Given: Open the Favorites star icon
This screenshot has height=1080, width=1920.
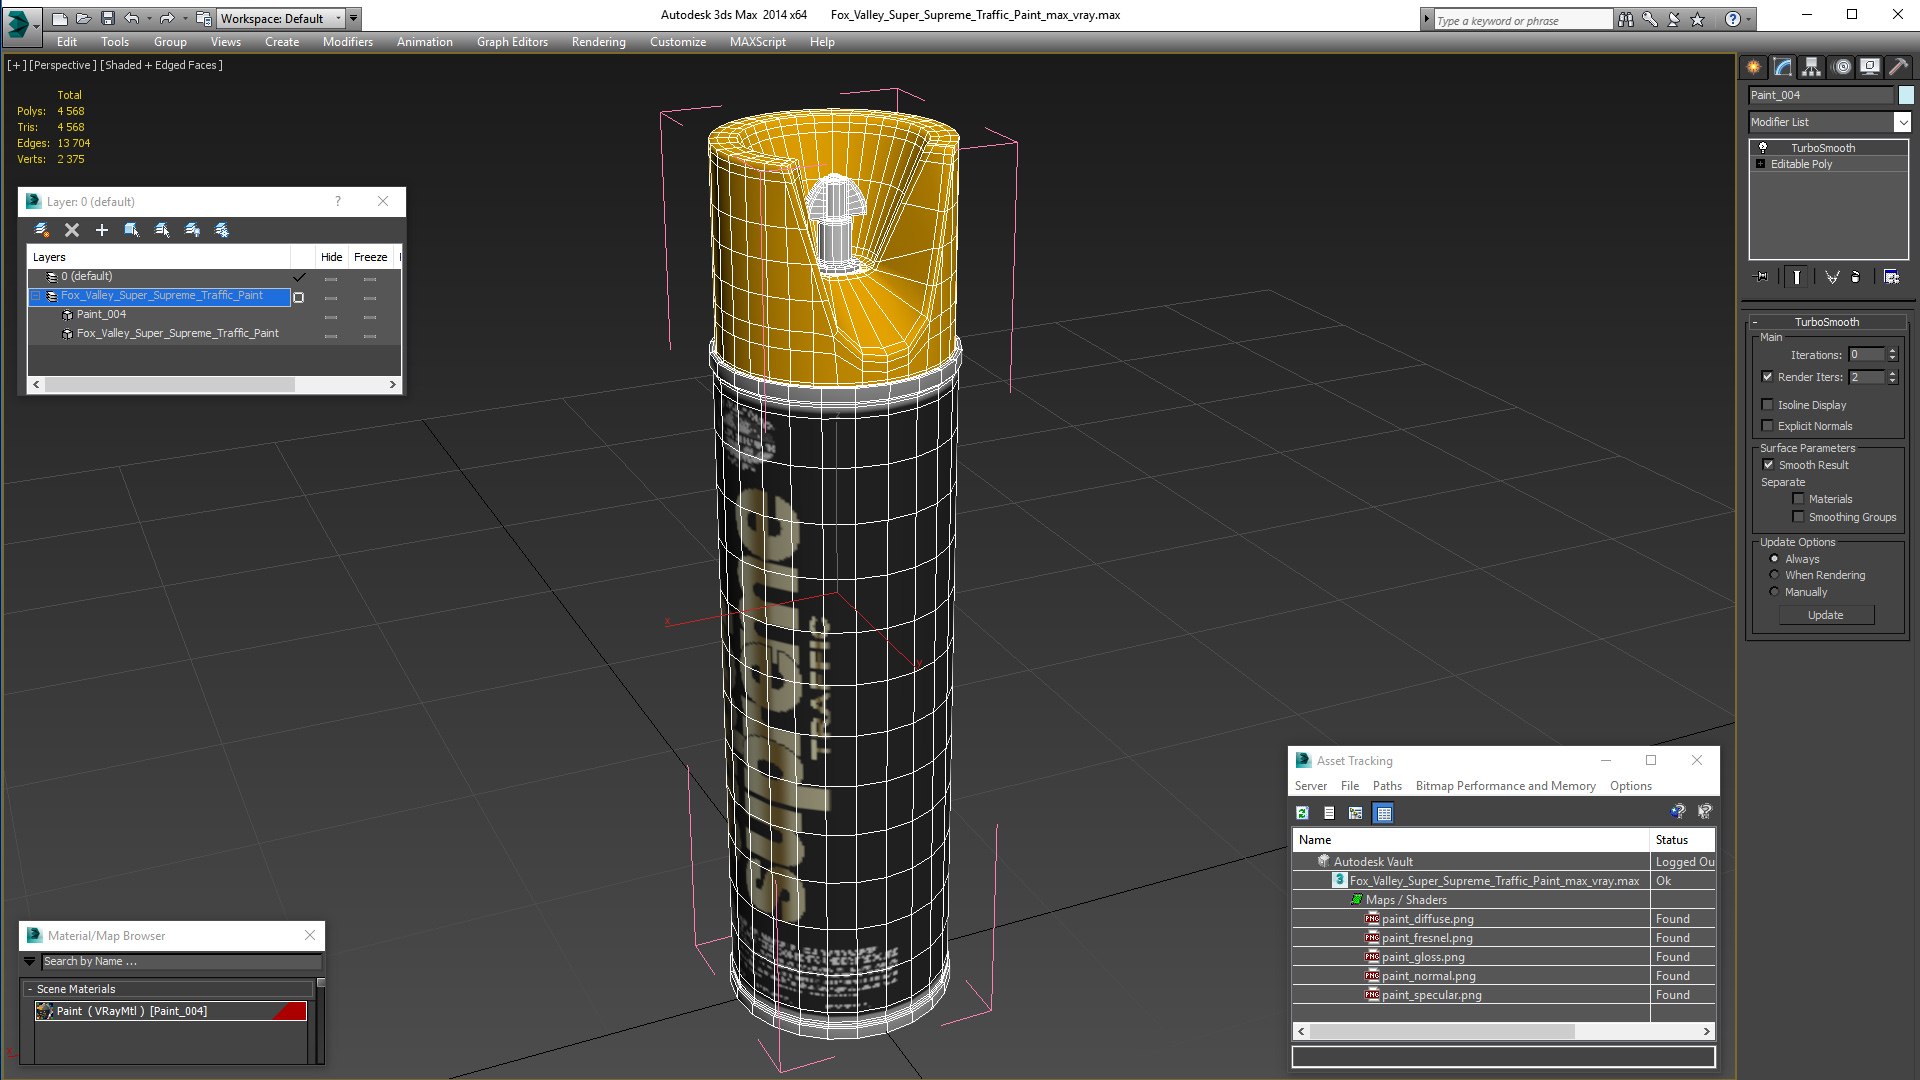Looking at the screenshot, I should coord(1698,19).
